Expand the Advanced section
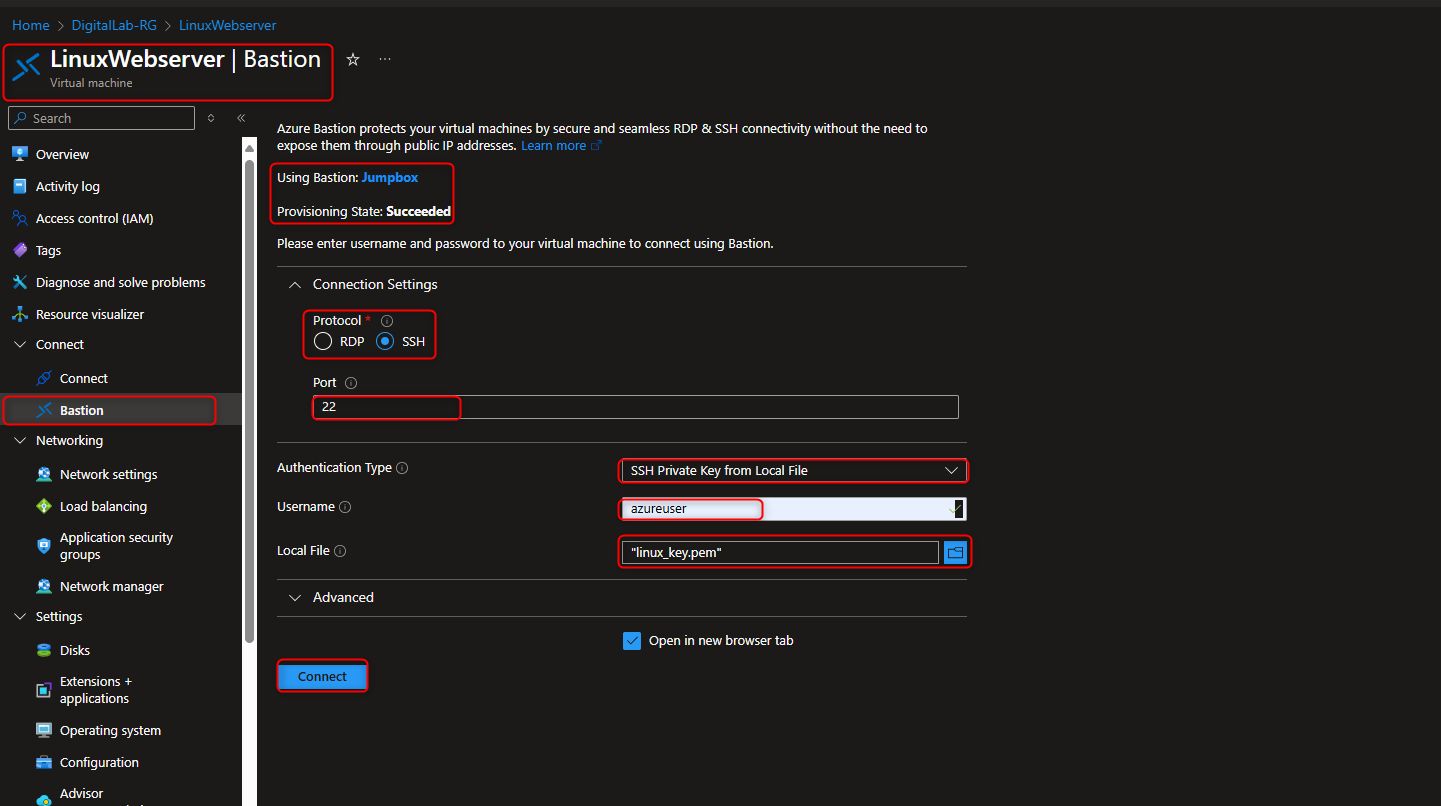Image resolution: width=1441 pixels, height=806 pixels. click(295, 597)
